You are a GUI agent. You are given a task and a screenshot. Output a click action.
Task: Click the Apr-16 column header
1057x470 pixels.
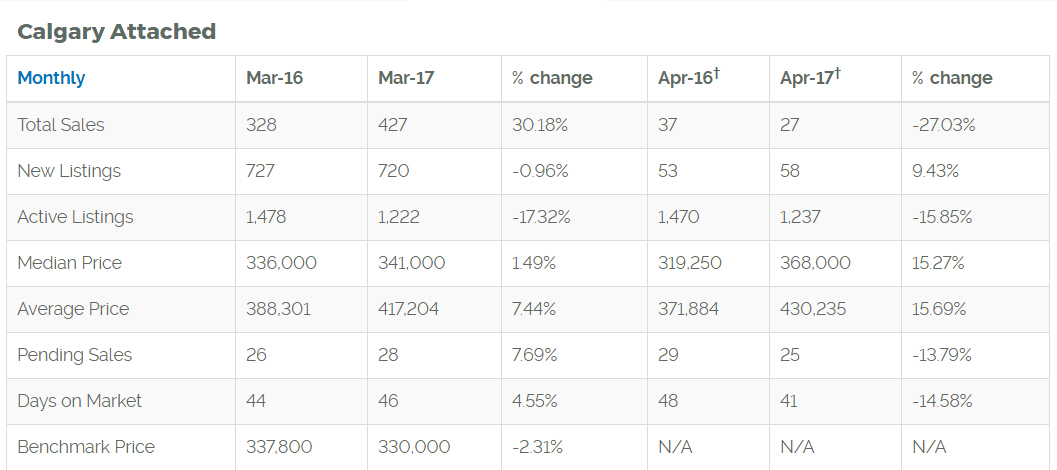pyautogui.click(x=685, y=78)
